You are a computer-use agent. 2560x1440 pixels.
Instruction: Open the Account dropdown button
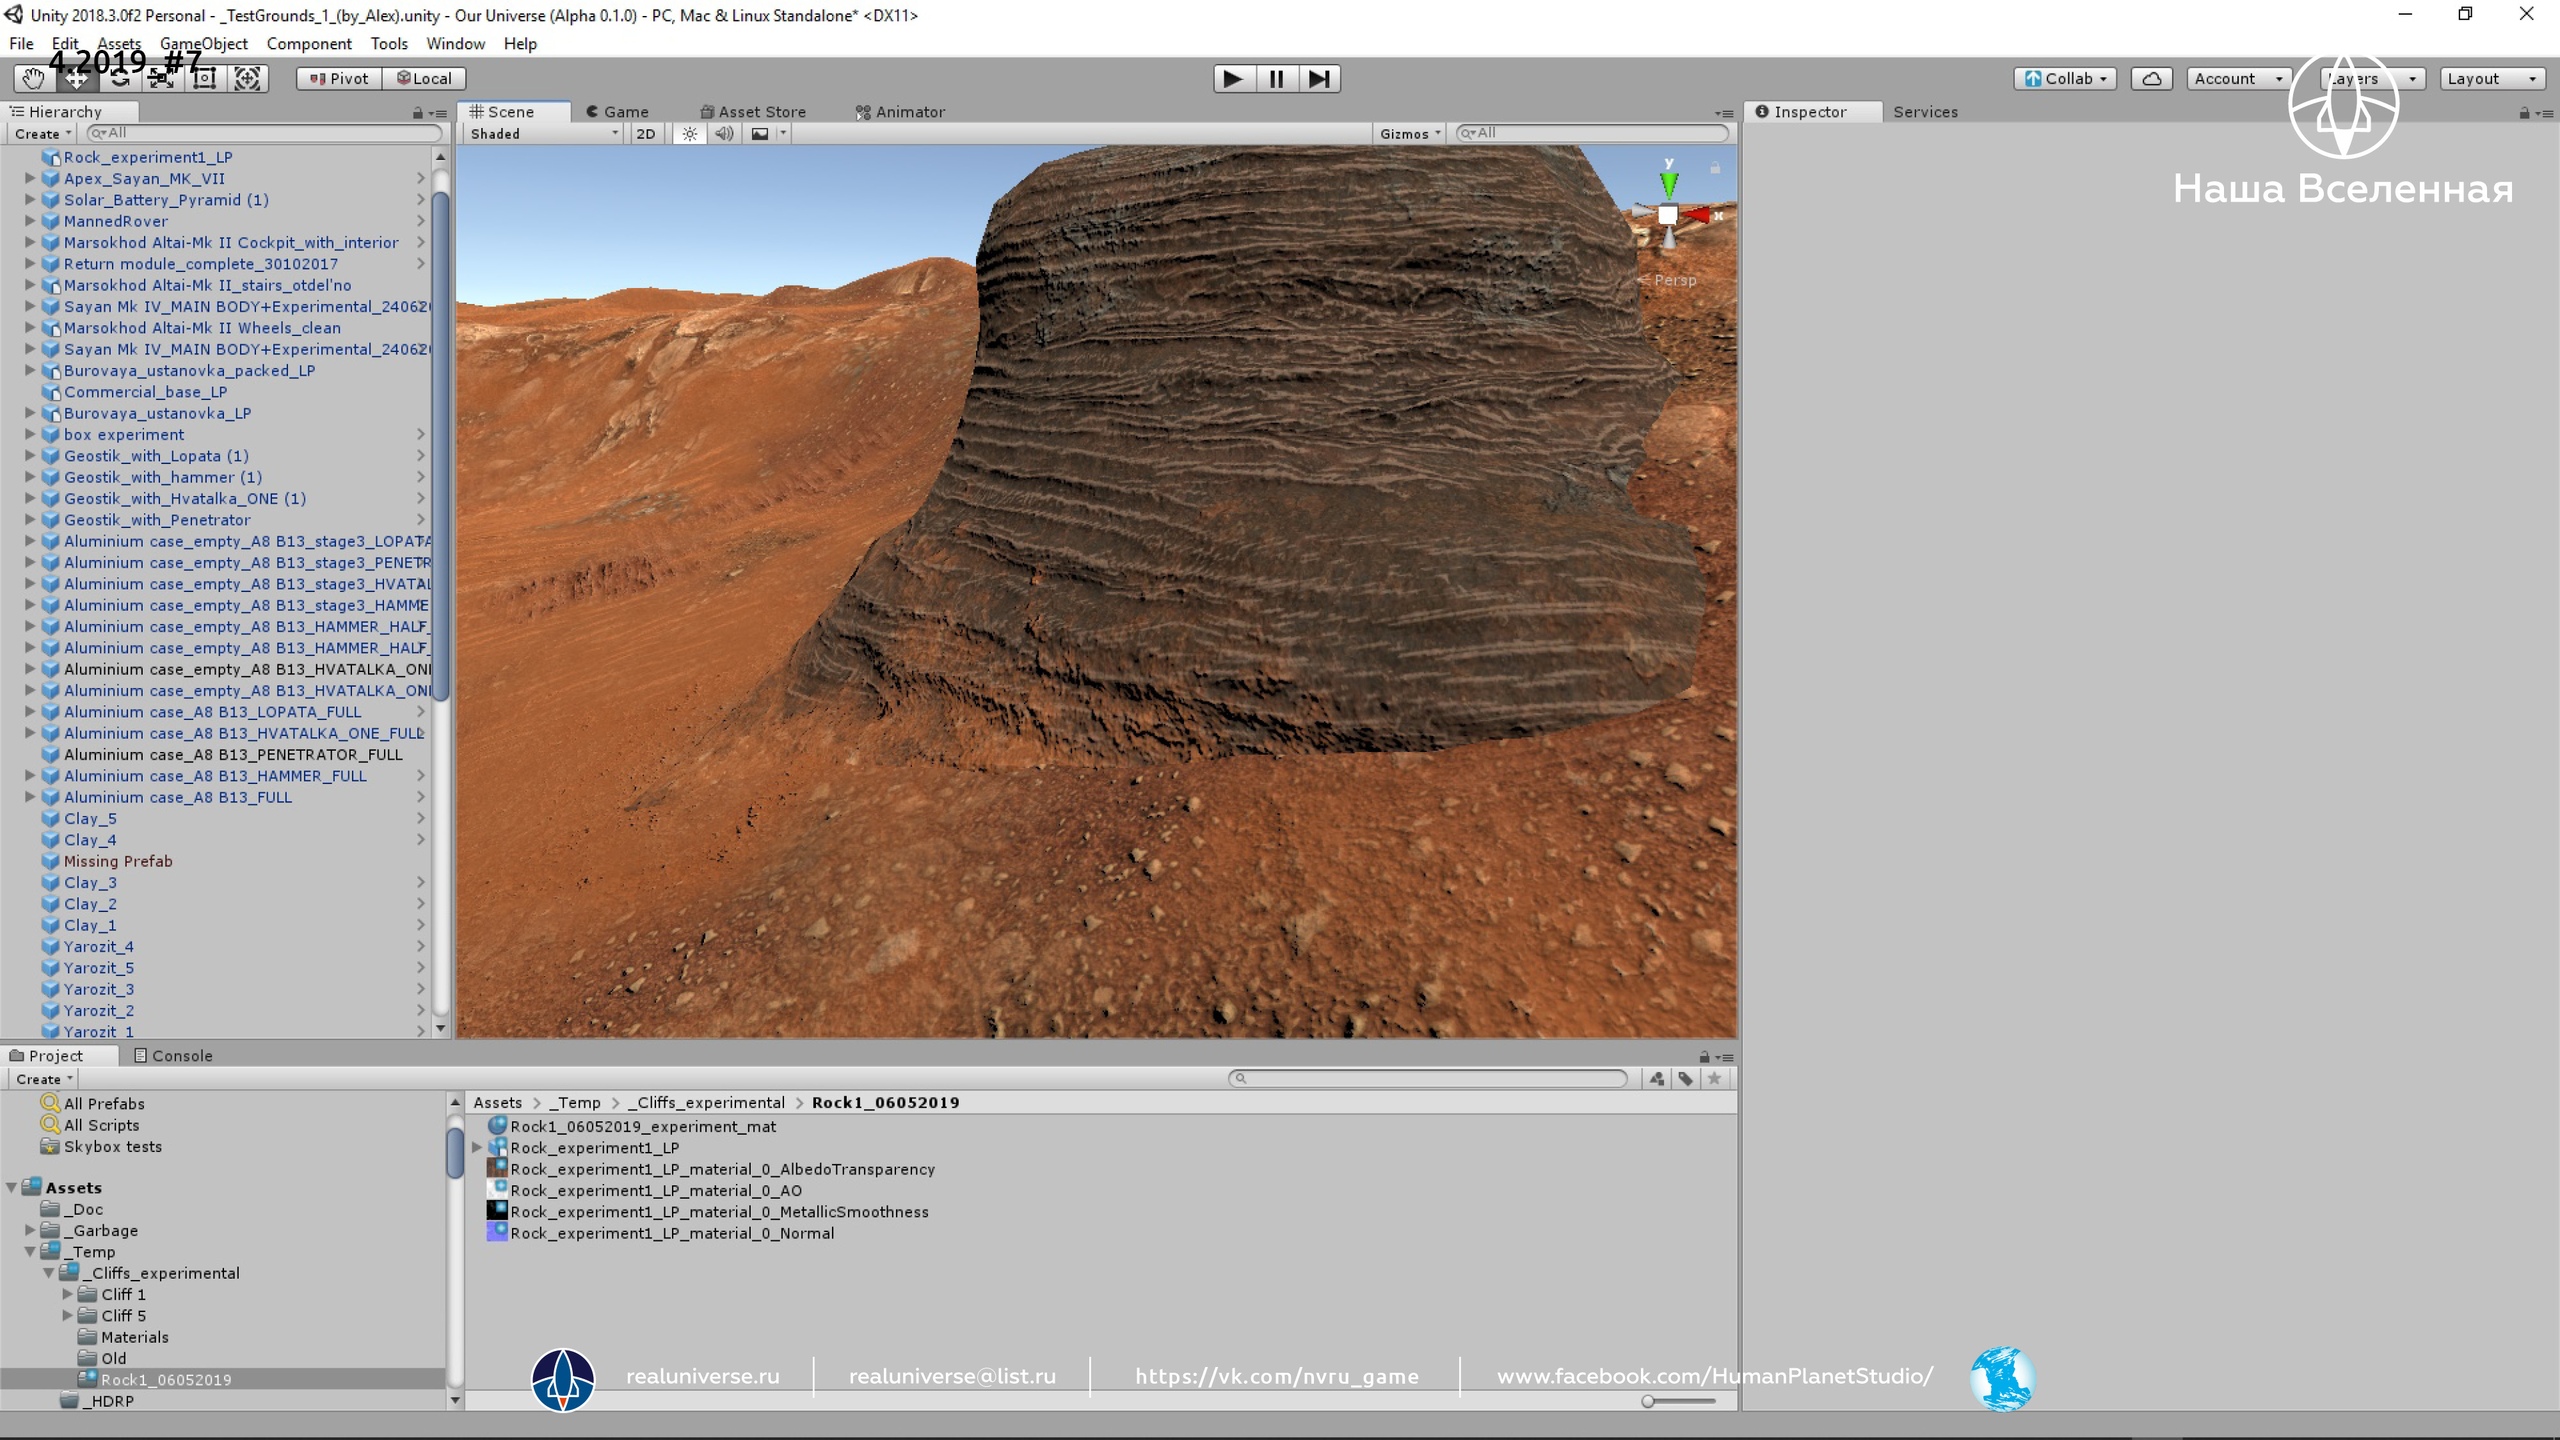(x=2237, y=78)
